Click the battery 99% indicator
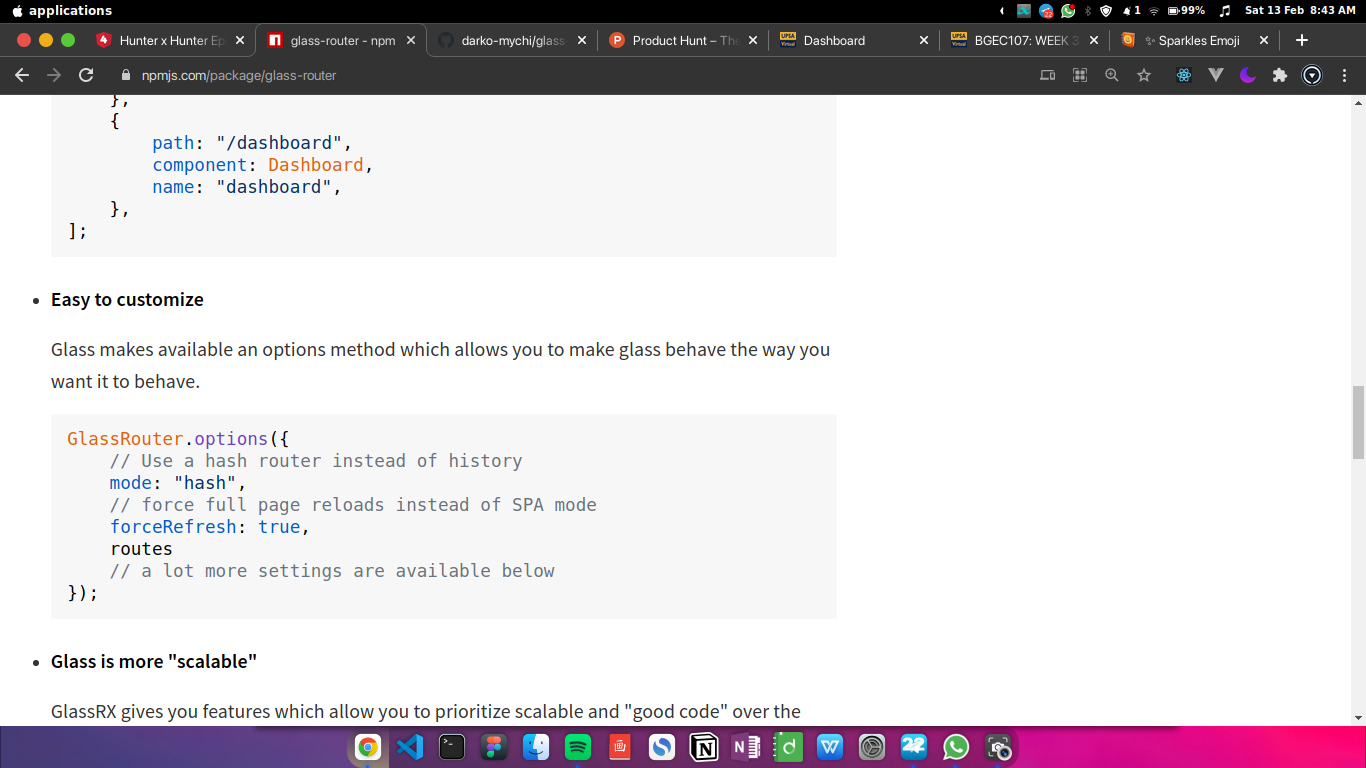The image size is (1366, 768). (1186, 10)
